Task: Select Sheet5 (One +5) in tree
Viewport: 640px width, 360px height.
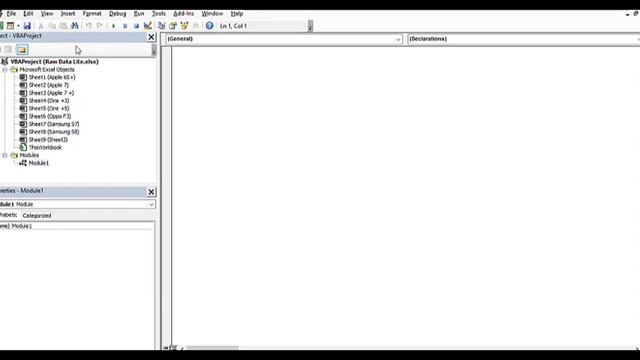Action: (x=49, y=108)
